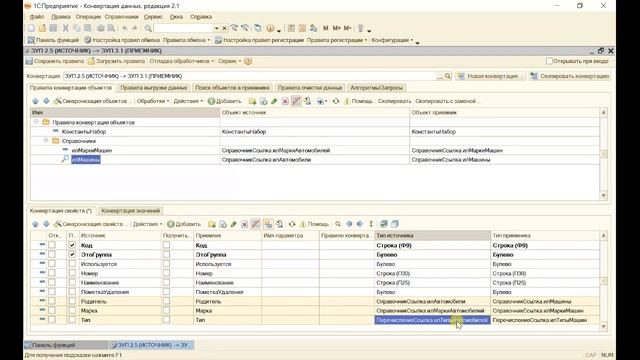Click the Тип источника column header
Screen dimensions: 640x360
point(432,236)
